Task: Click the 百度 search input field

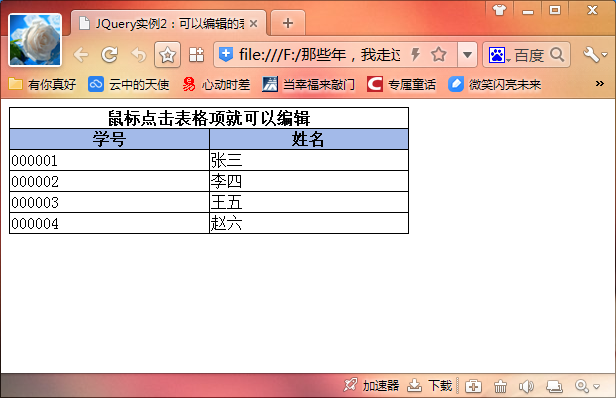Action: coord(529,55)
